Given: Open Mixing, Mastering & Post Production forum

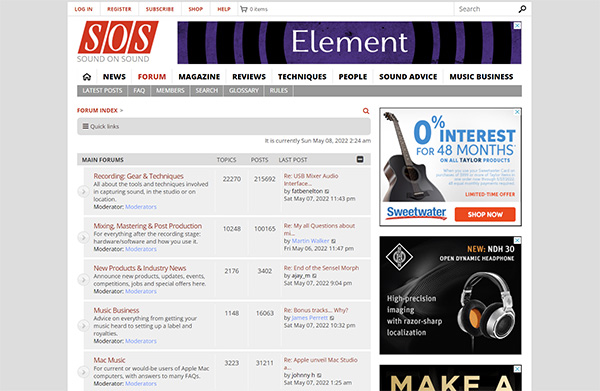Looking at the screenshot, I should tap(148, 226).
